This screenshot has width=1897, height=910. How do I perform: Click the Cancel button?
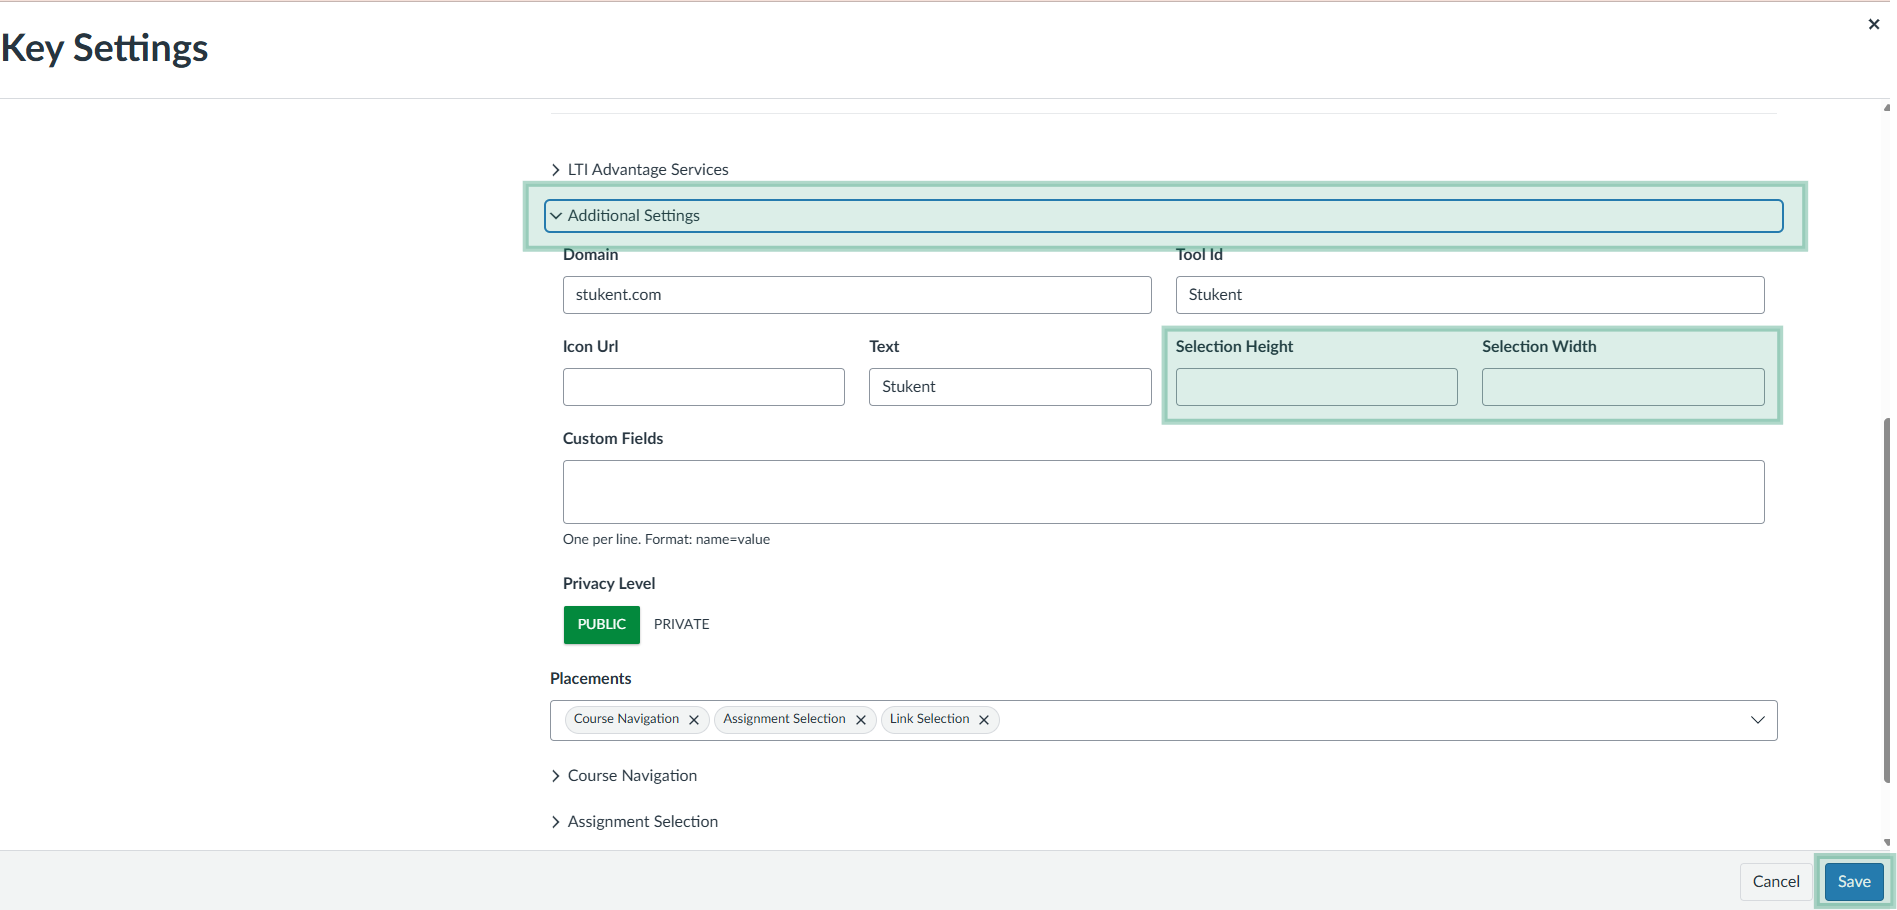tap(1775, 882)
